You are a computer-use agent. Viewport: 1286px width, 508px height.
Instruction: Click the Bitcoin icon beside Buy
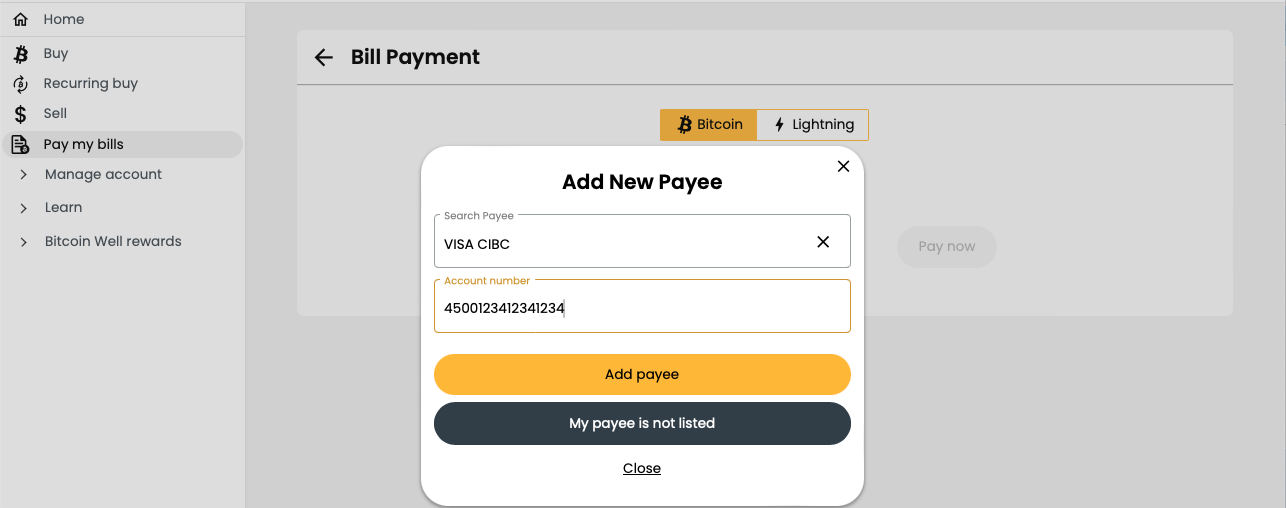pyautogui.click(x=20, y=54)
